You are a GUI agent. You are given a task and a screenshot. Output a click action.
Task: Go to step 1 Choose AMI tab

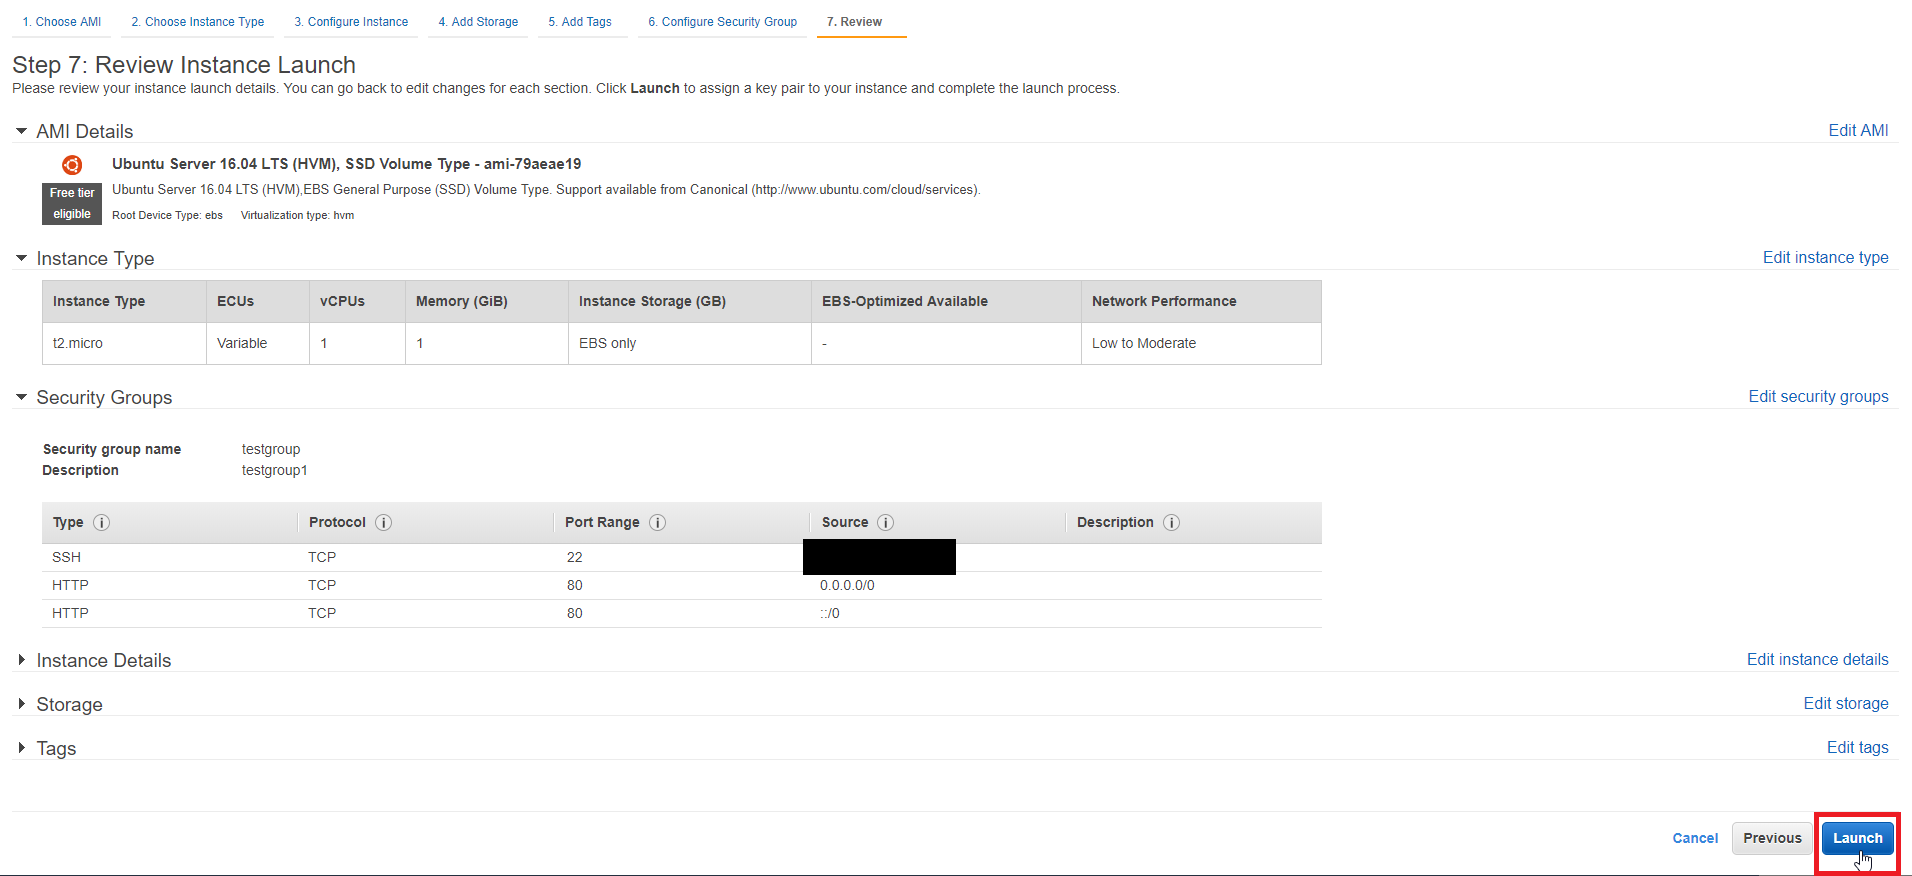62,22
